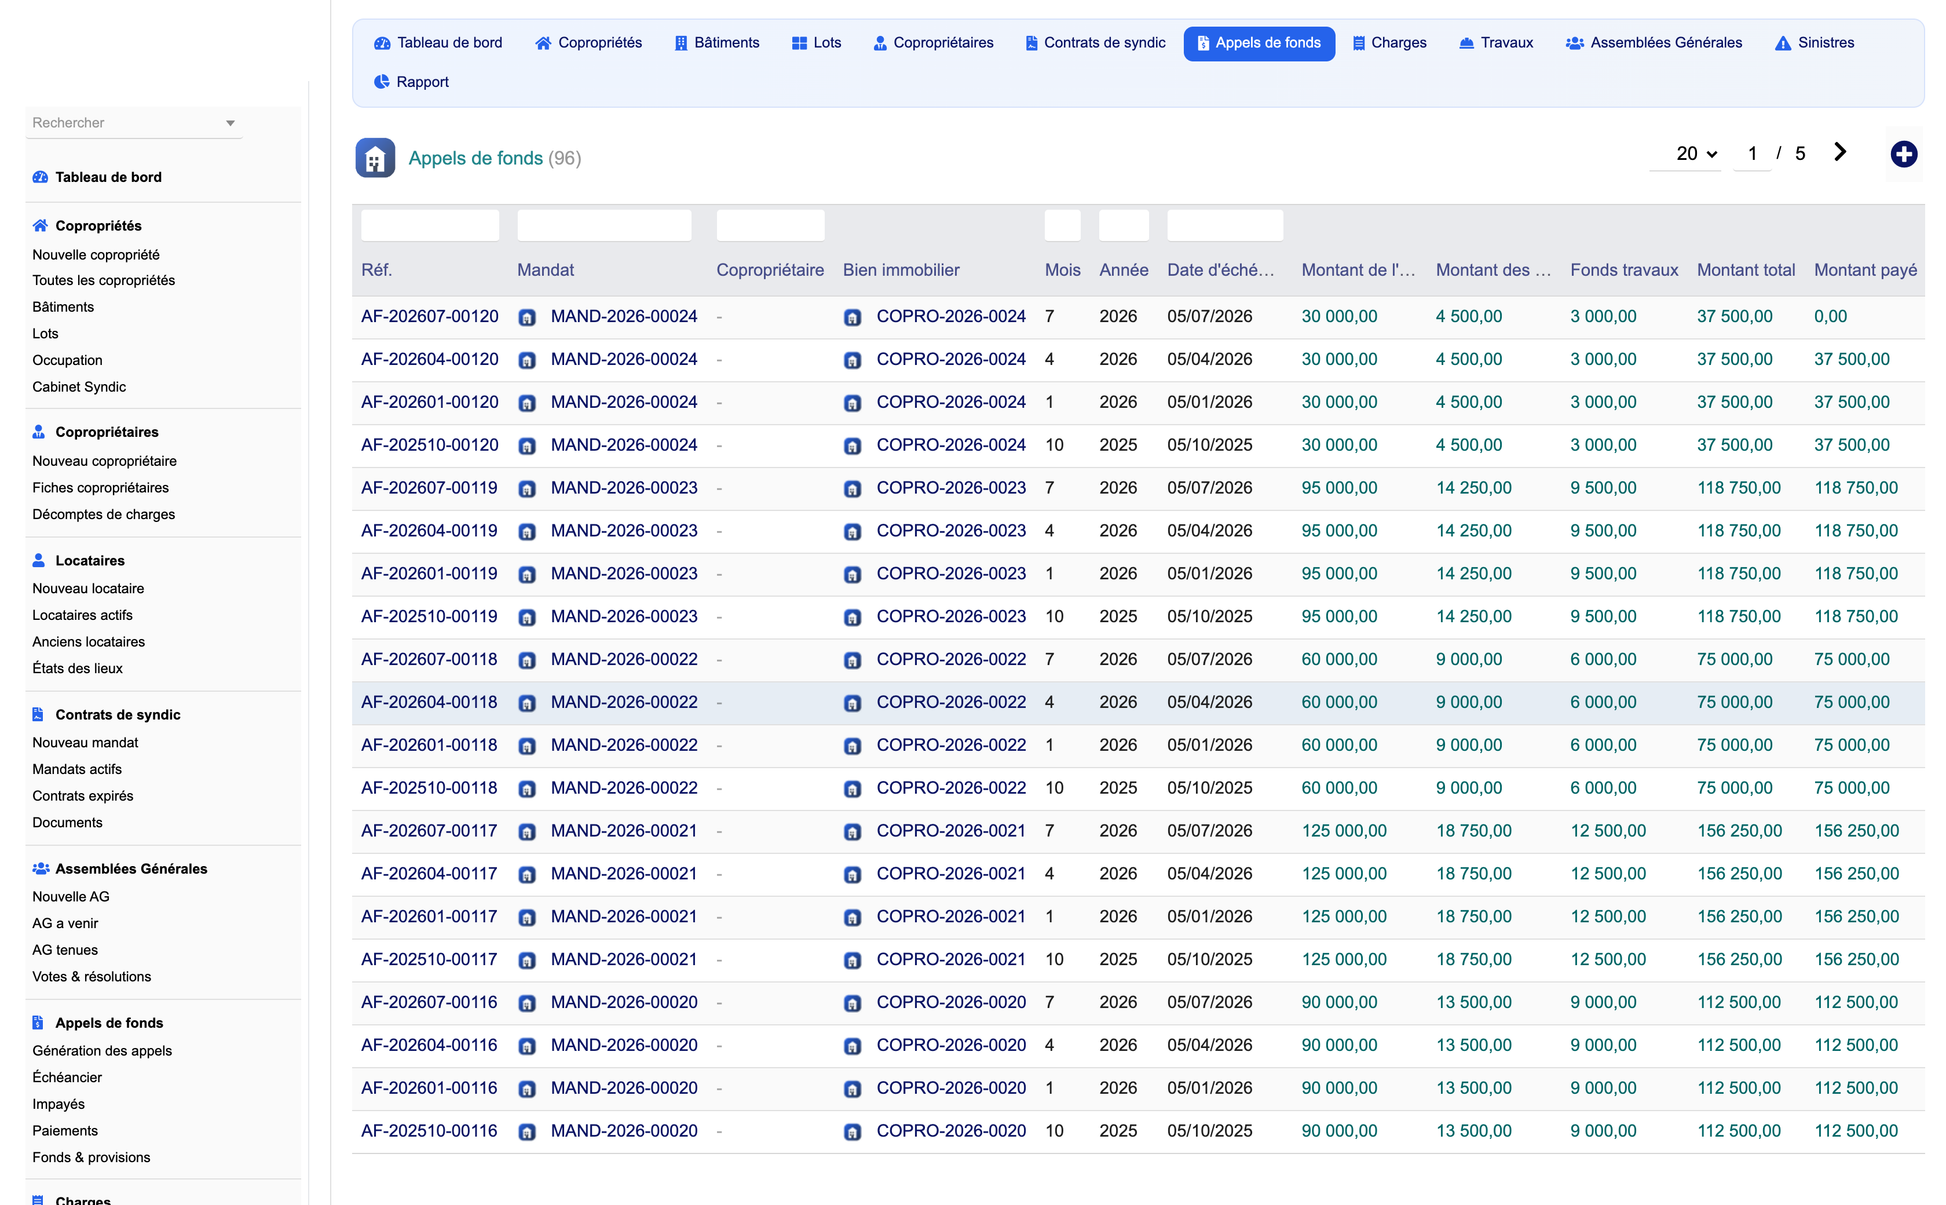Open reference AF-202510-00116

click(x=429, y=1131)
